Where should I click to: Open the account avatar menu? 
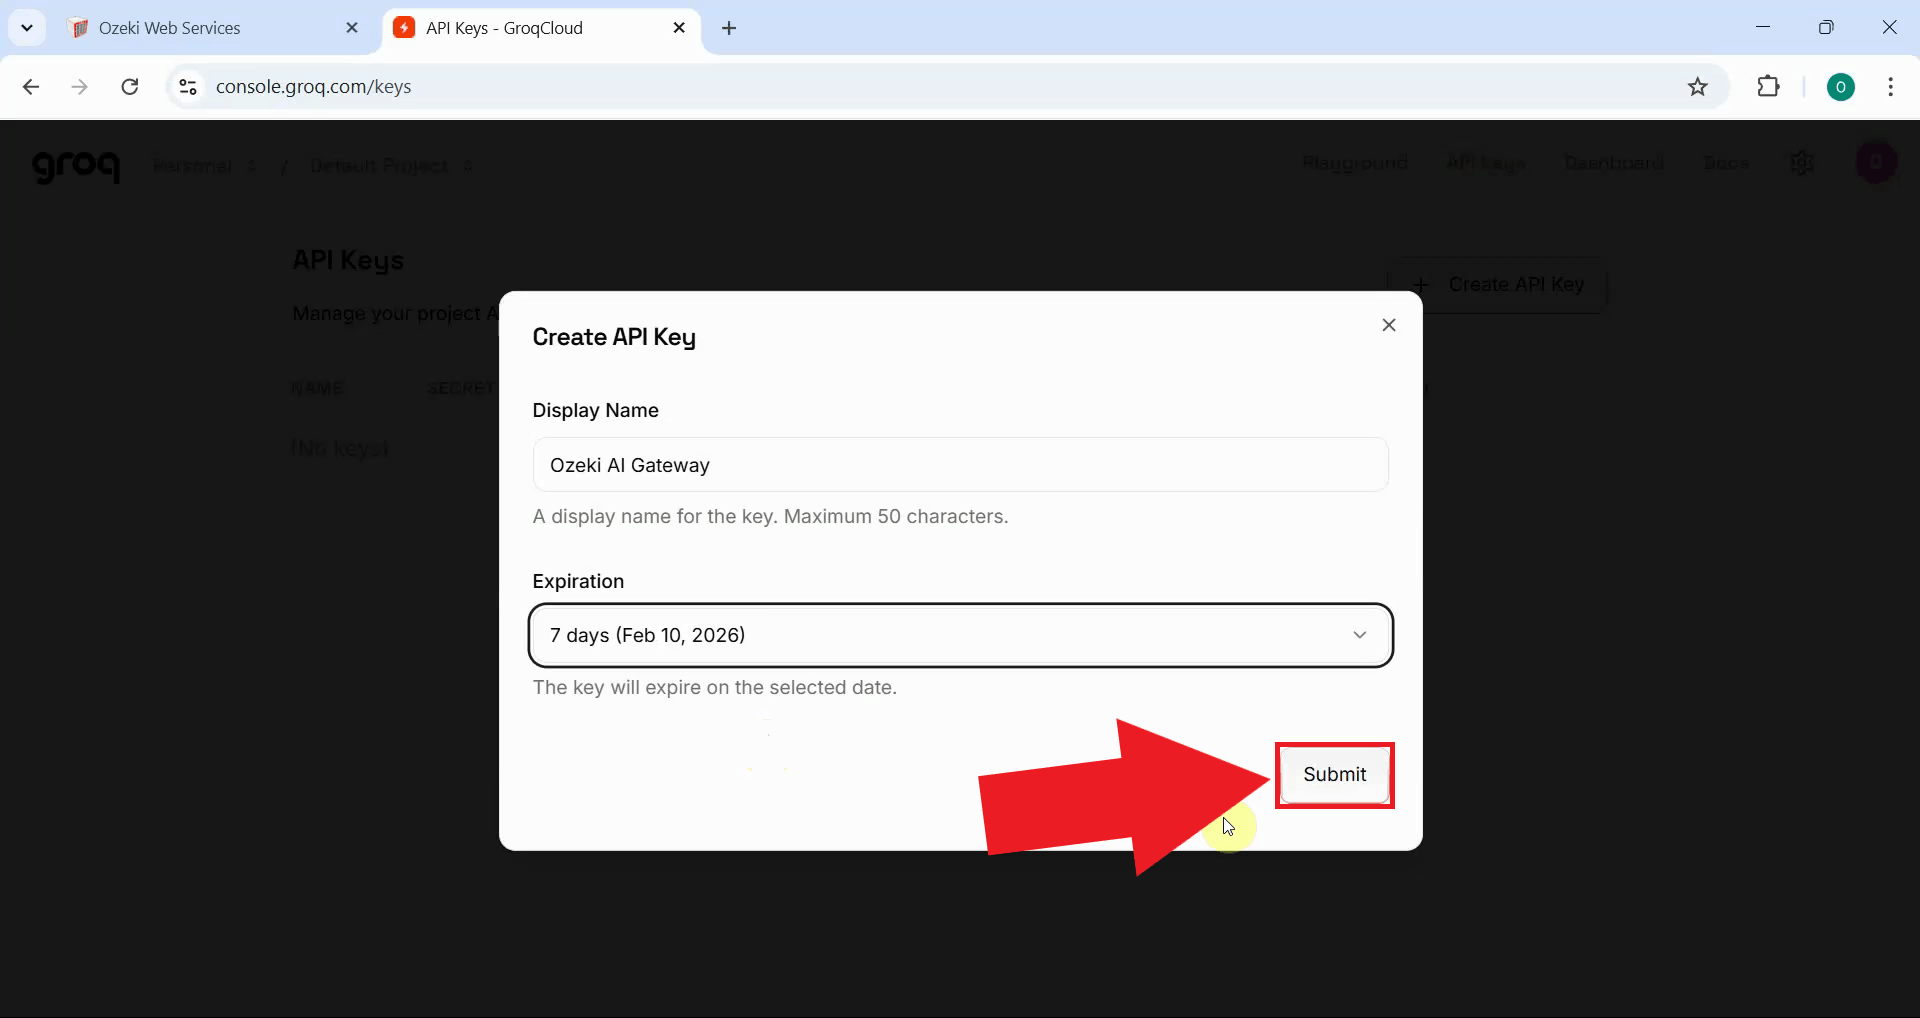[x=1876, y=162]
